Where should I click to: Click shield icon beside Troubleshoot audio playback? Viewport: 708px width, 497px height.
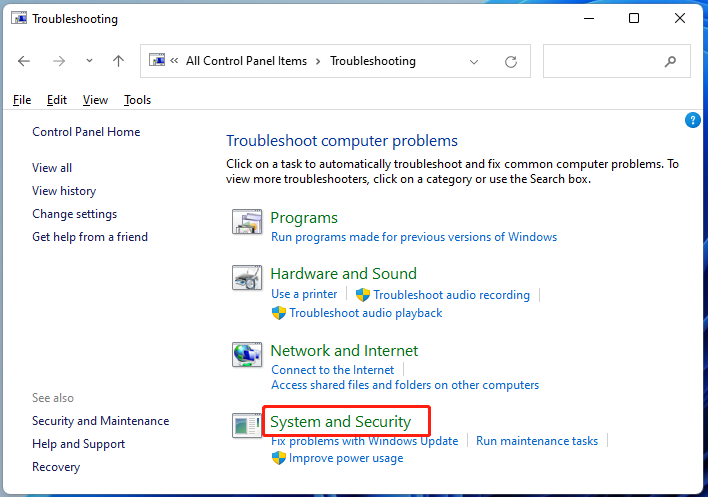pos(279,313)
